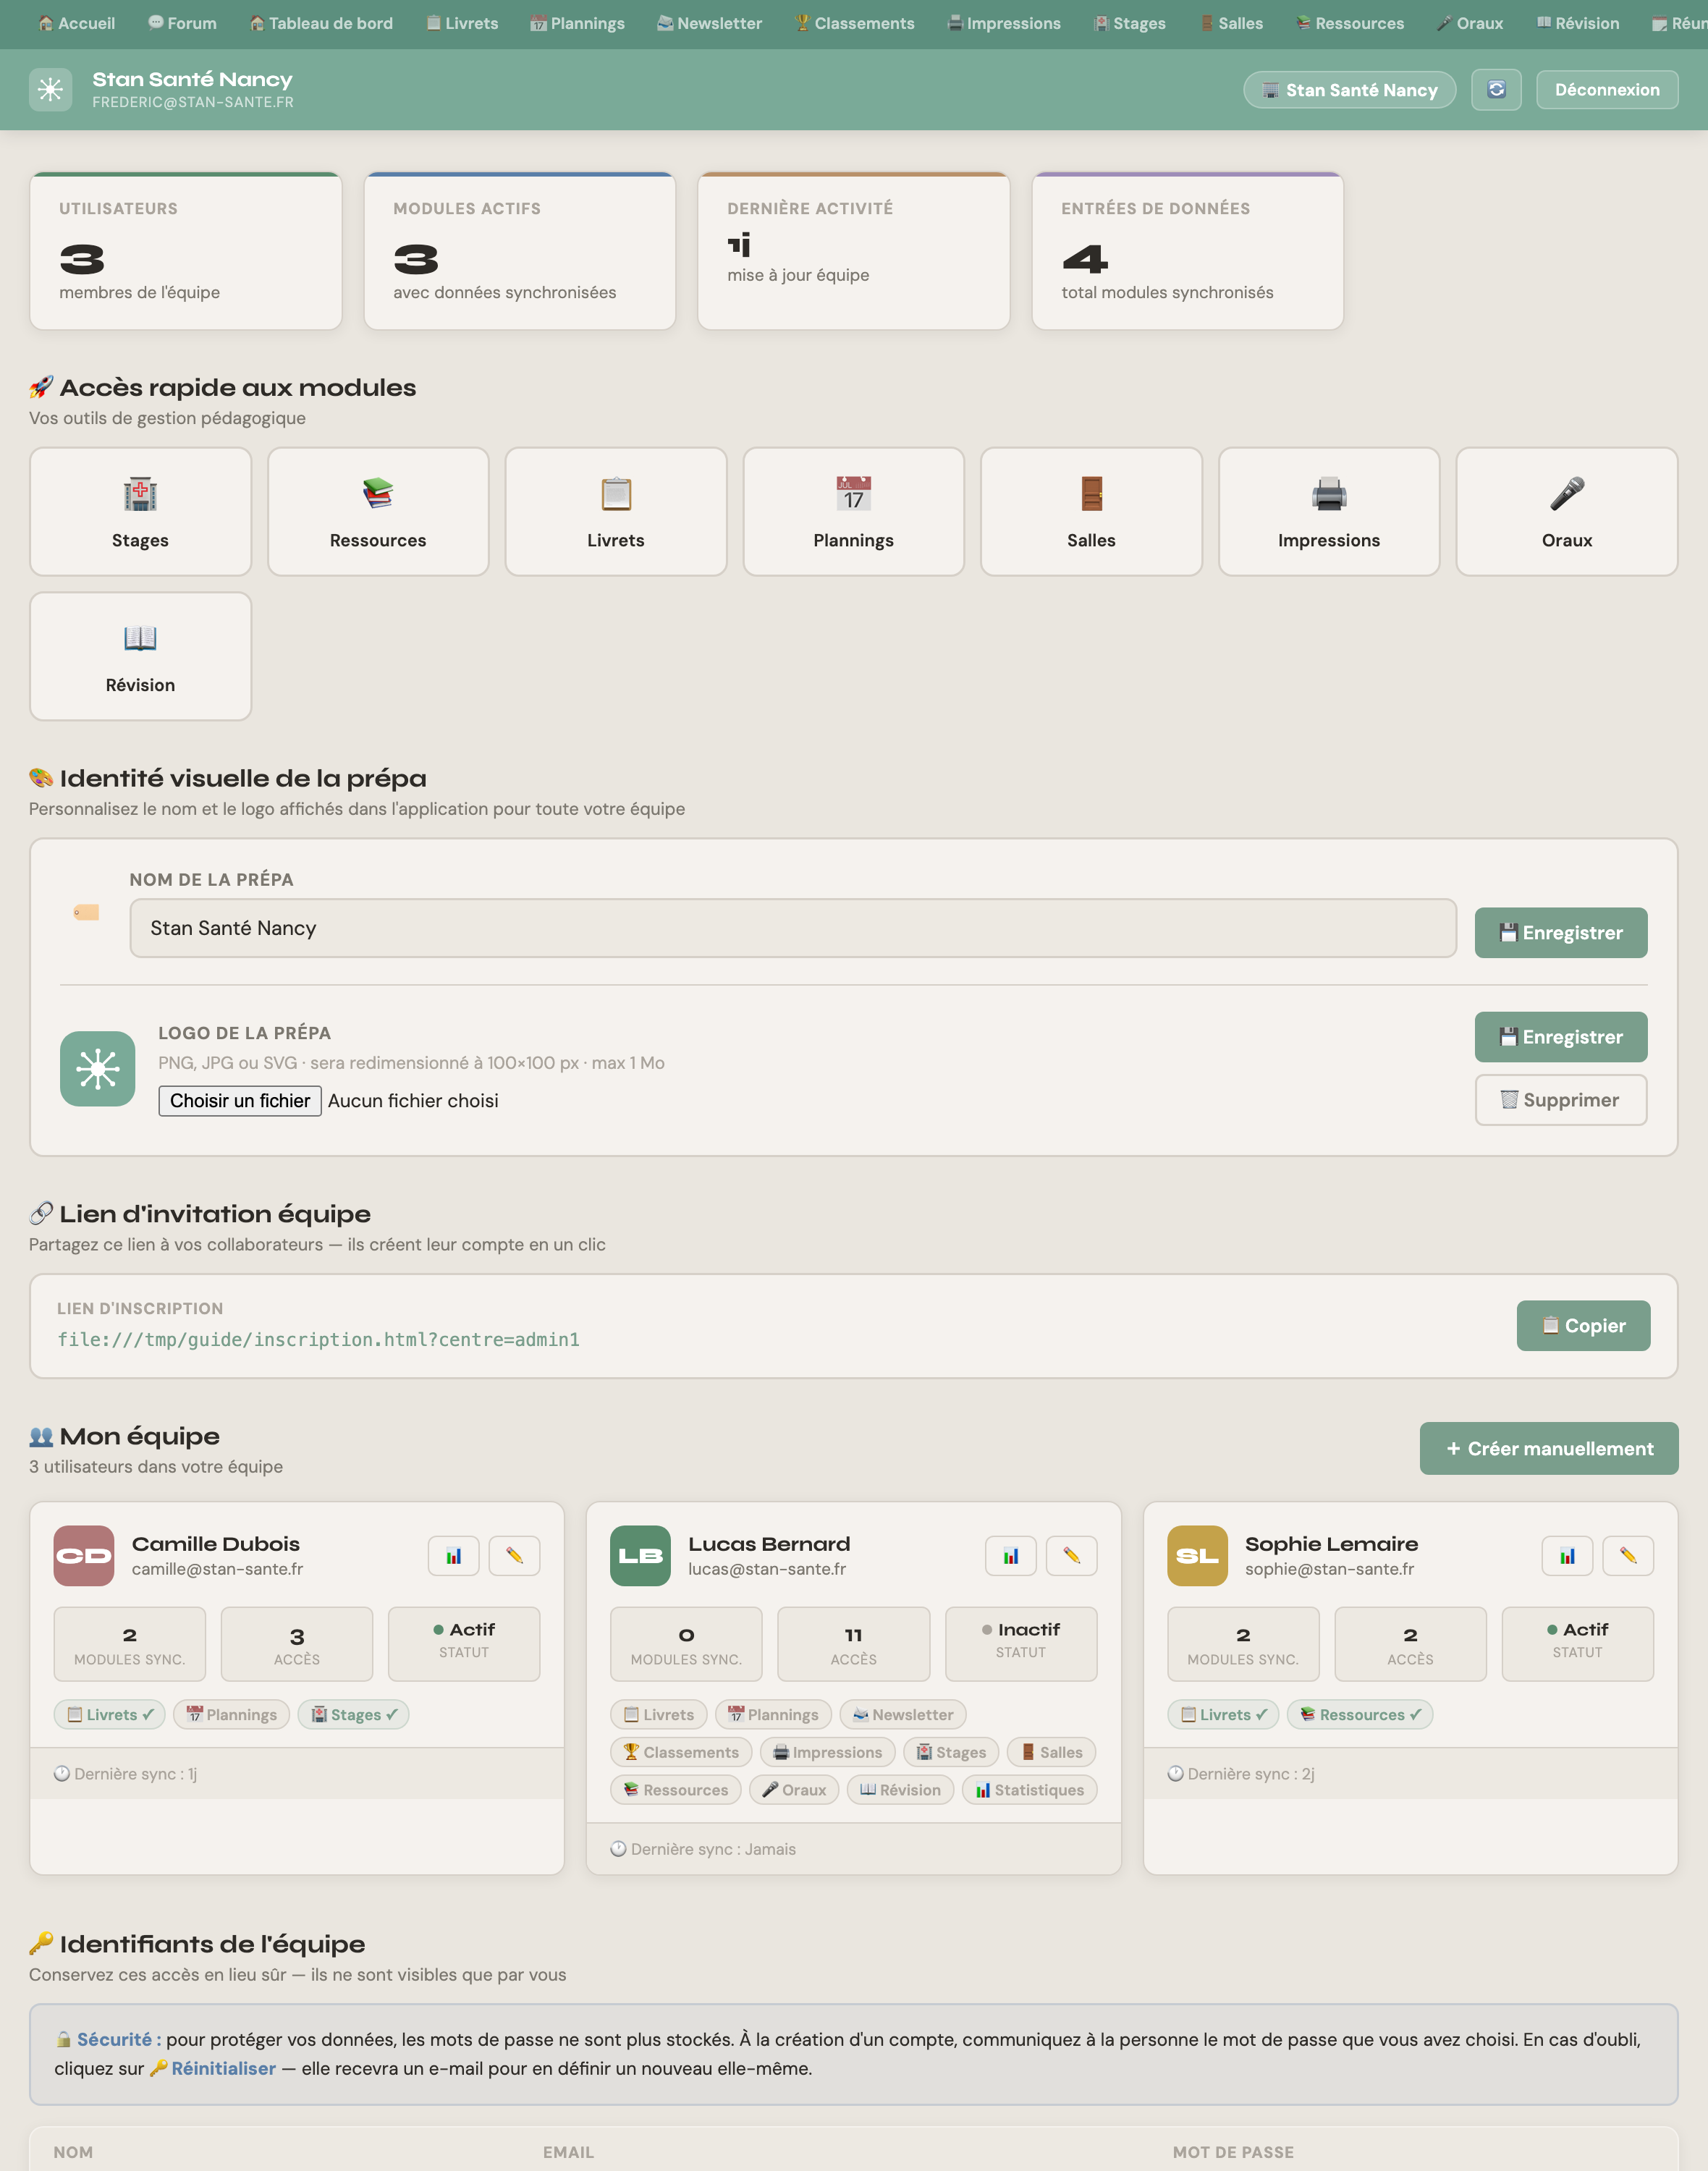Open Oraux in top navigation bar
This screenshot has width=1708, height=2171.
tap(1470, 23)
